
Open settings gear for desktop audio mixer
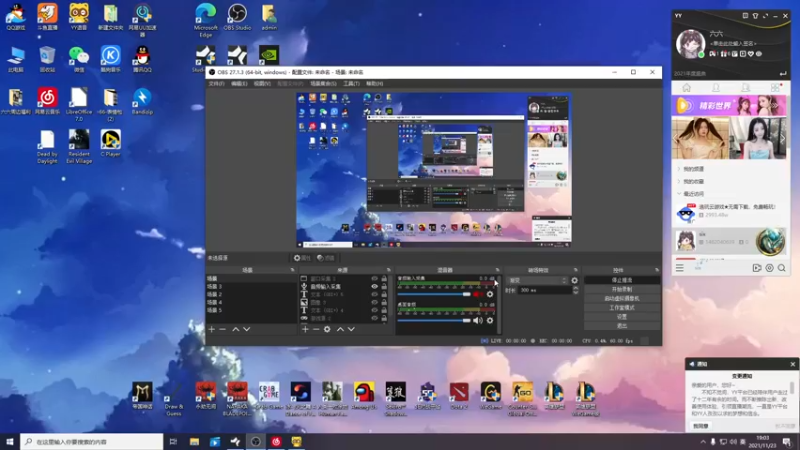(490, 320)
